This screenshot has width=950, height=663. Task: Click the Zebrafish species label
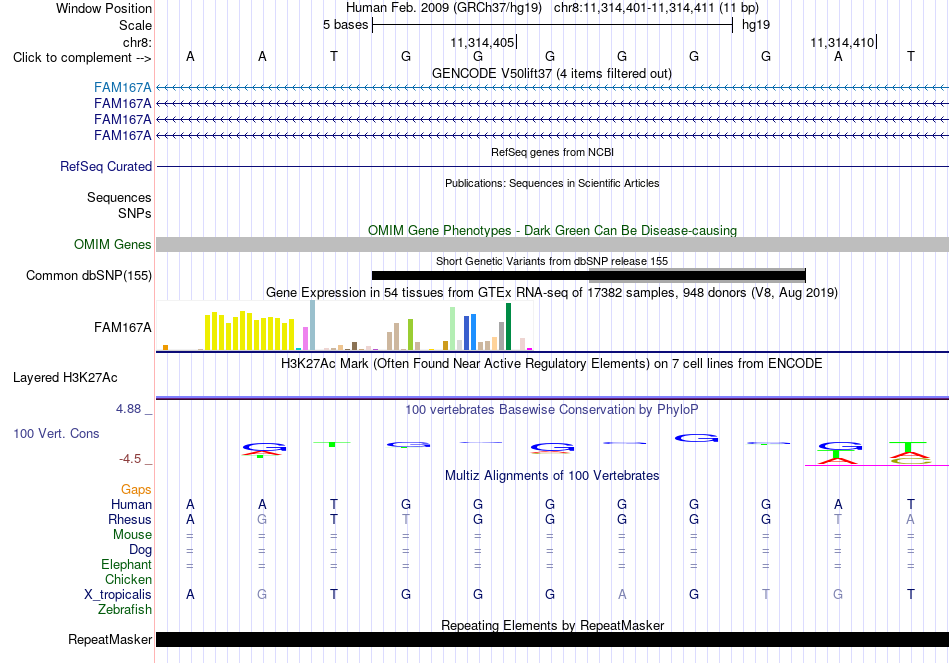click(125, 609)
